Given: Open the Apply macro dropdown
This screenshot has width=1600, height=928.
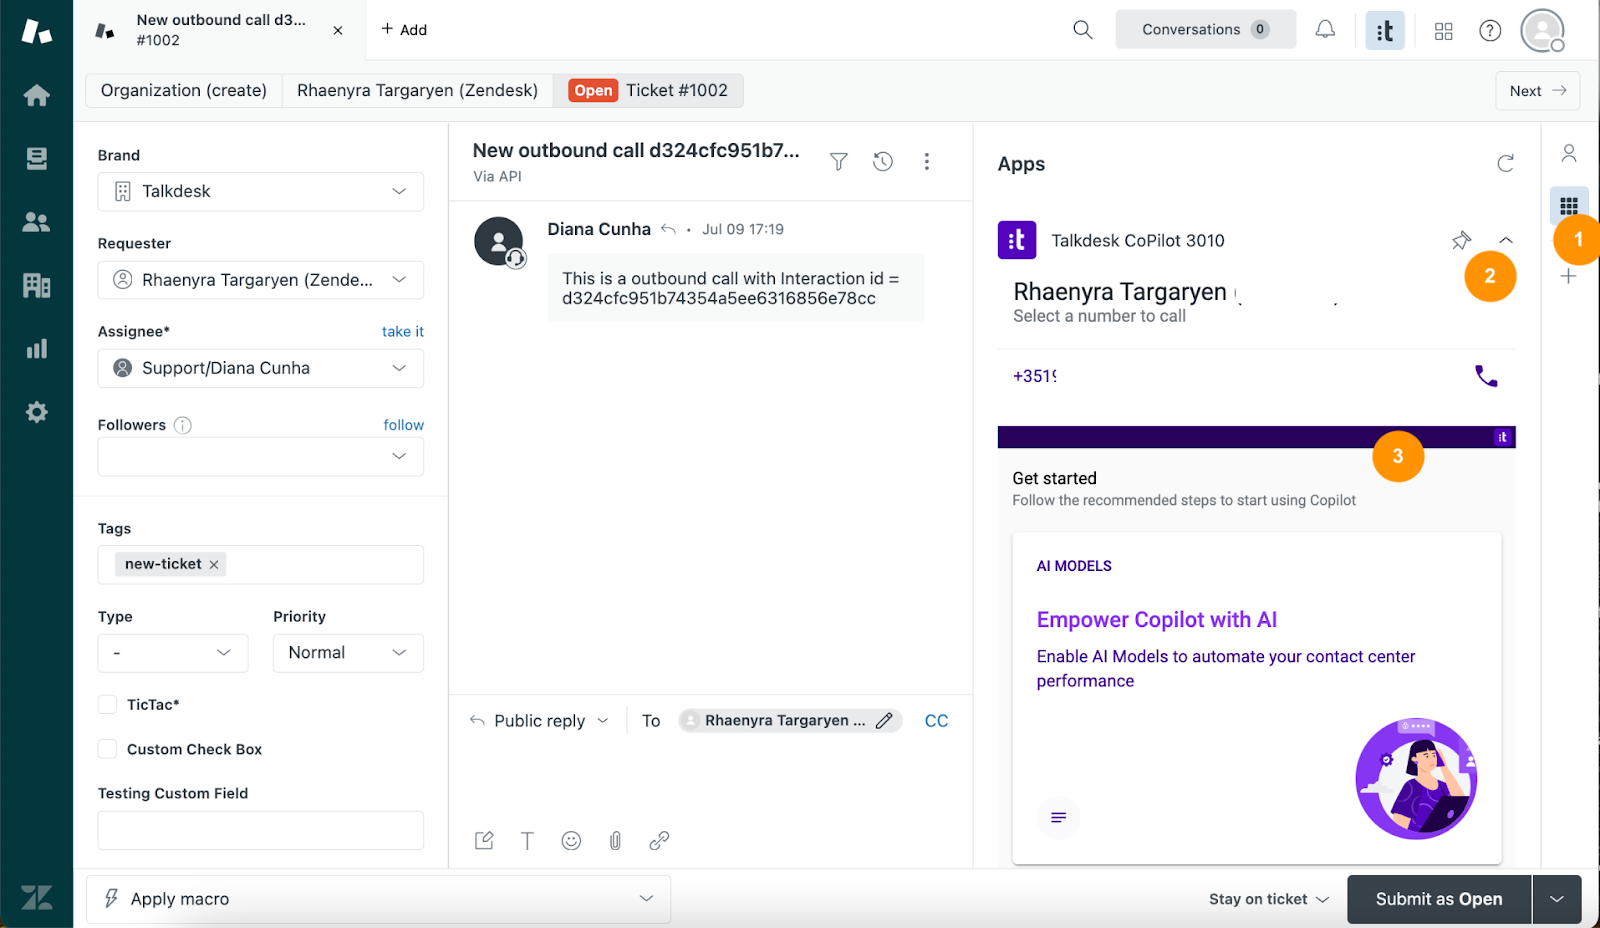Looking at the screenshot, I should [378, 899].
